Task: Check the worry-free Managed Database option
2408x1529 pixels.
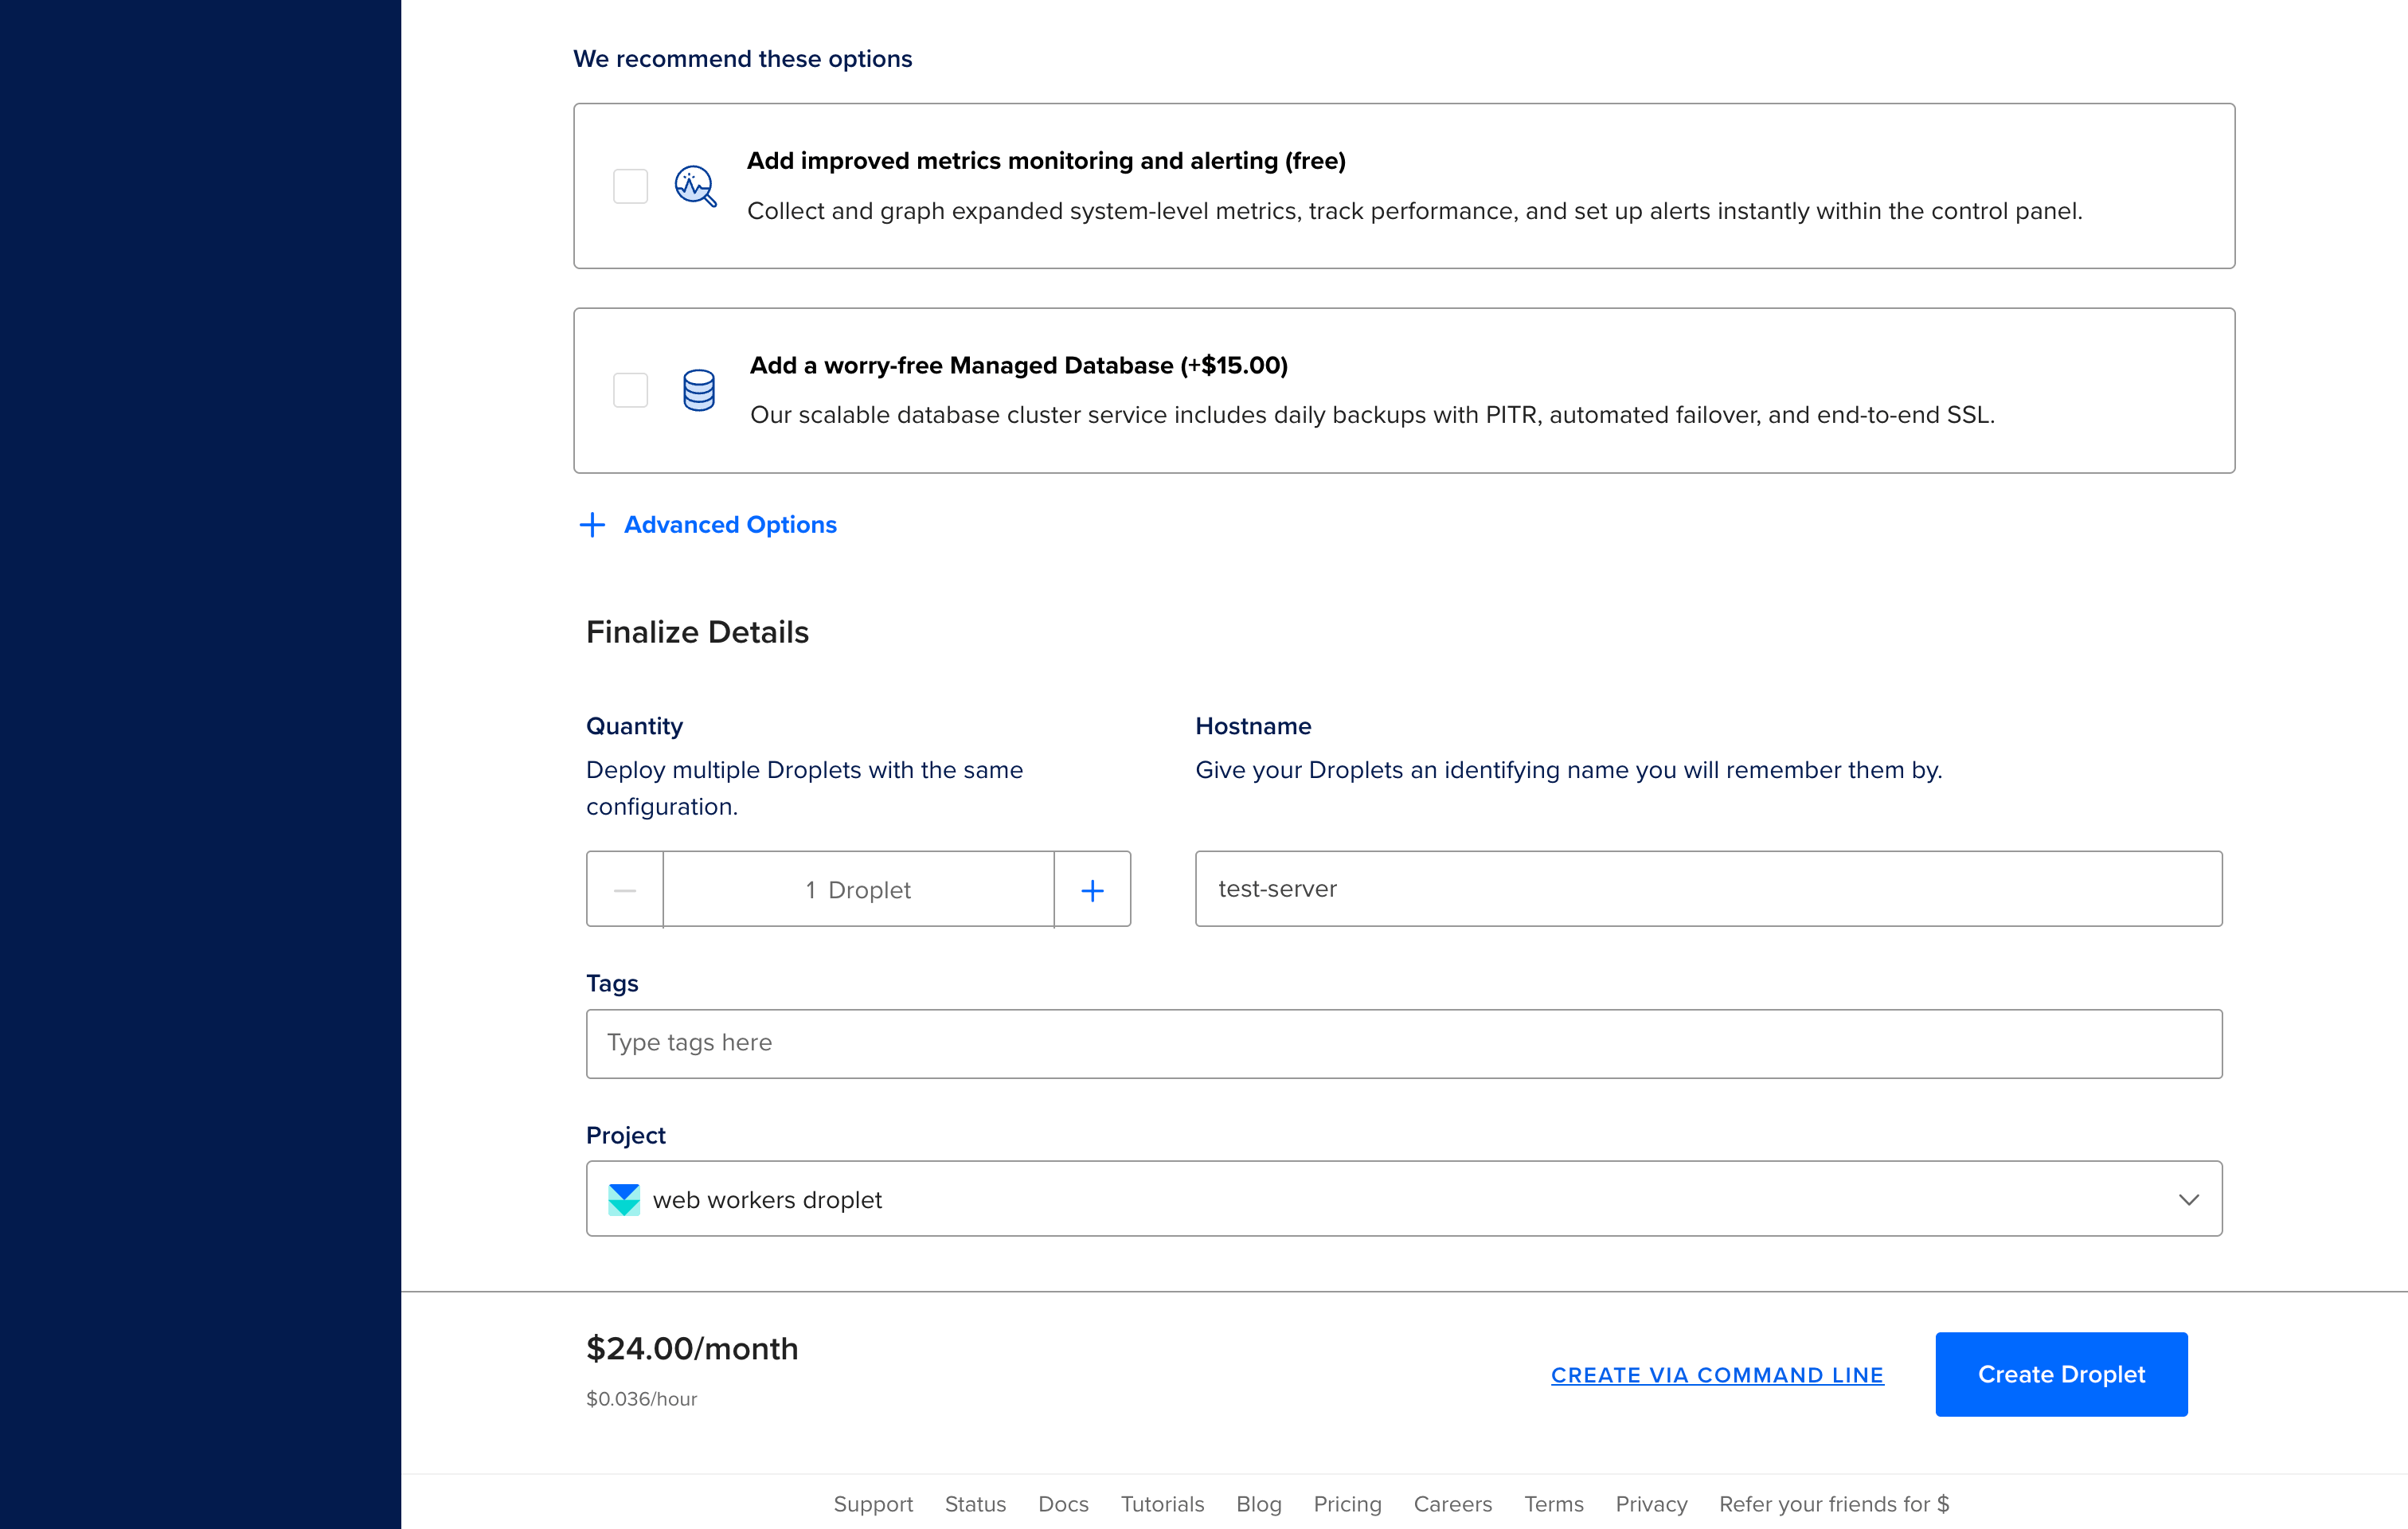Action: (x=630, y=390)
